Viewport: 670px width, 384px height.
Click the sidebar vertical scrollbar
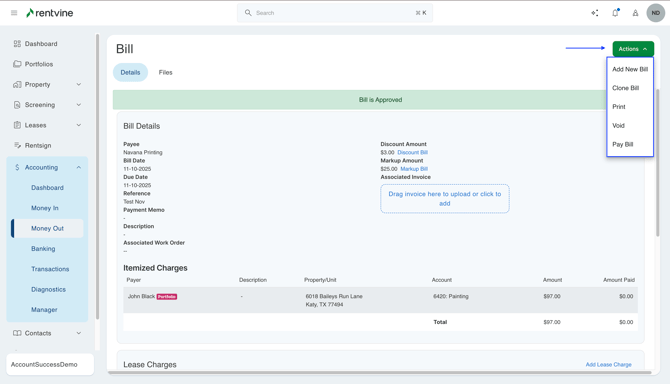97,177
